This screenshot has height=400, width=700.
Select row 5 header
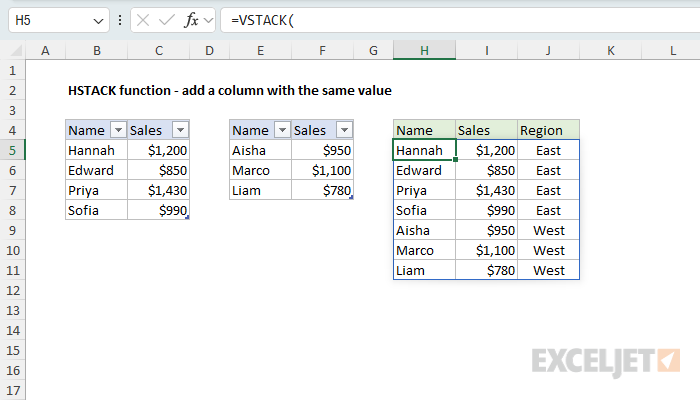click(x=12, y=150)
